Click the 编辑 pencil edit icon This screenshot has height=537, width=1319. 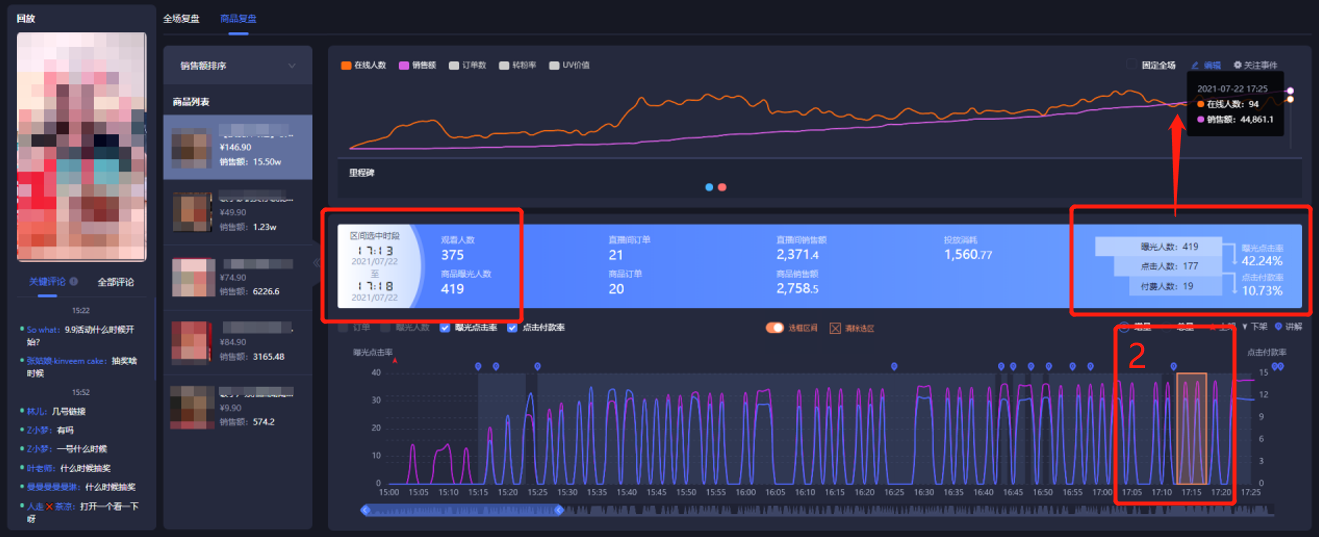coord(1195,65)
